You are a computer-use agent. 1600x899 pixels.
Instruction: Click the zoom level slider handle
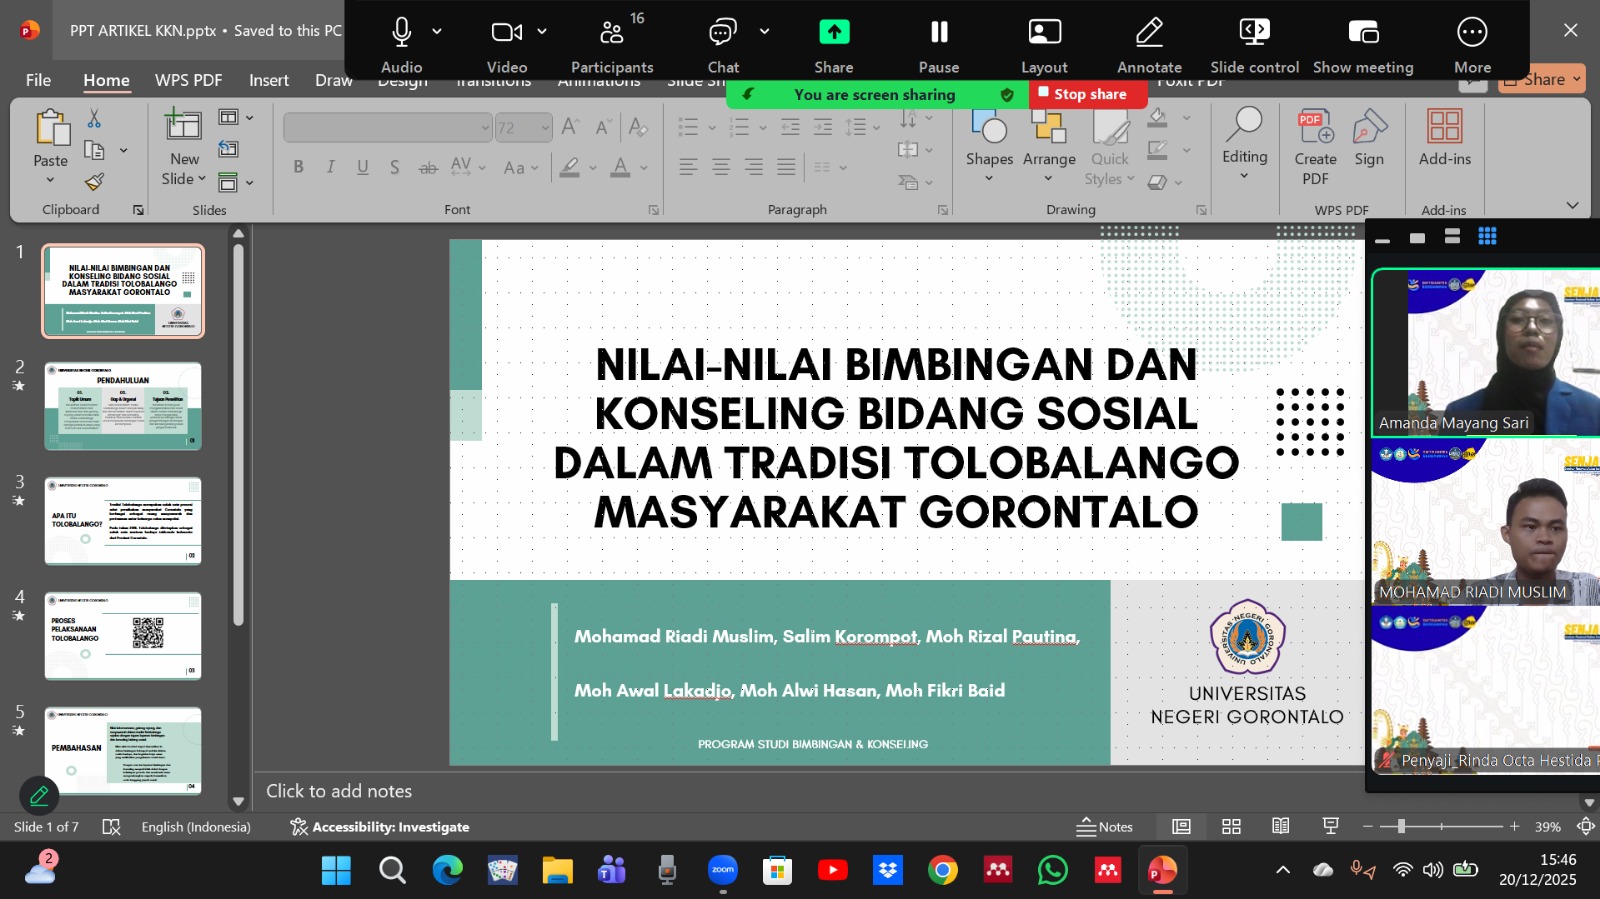1401,827
